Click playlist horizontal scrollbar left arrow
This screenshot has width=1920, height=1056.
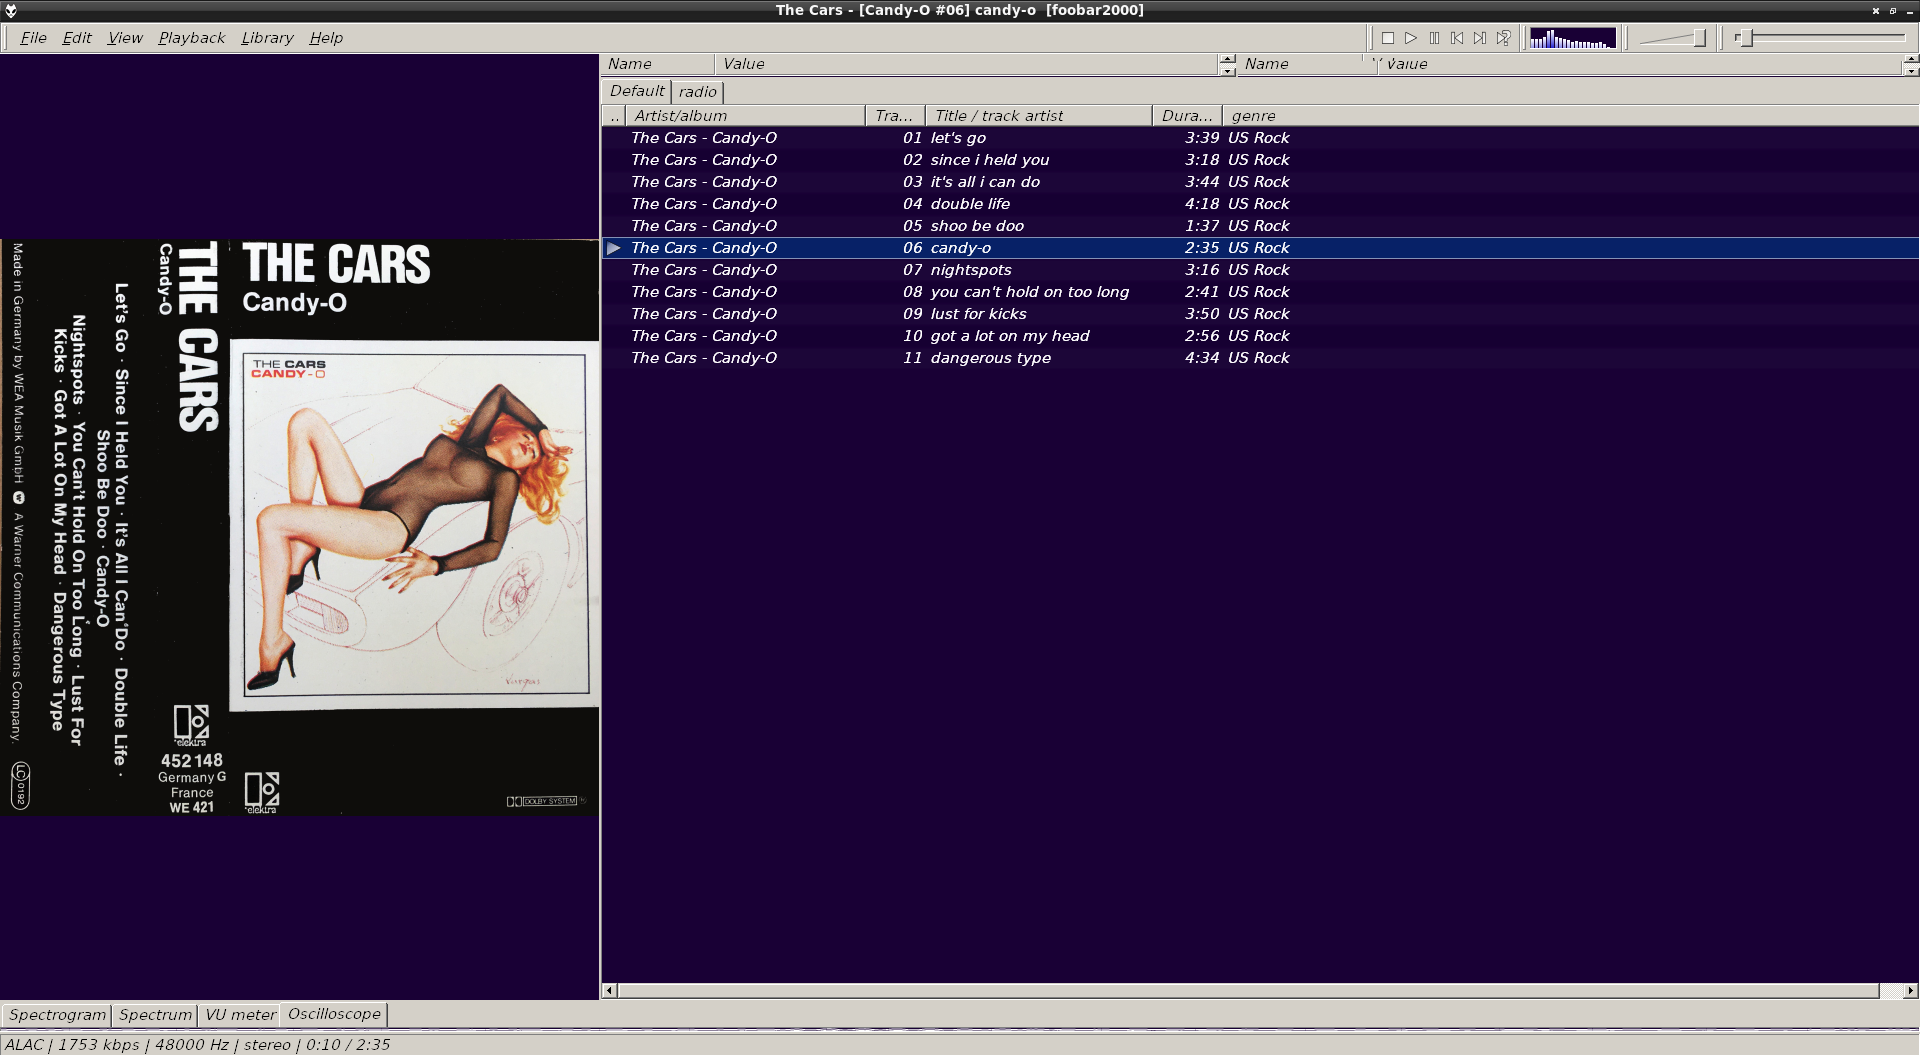pos(609,991)
